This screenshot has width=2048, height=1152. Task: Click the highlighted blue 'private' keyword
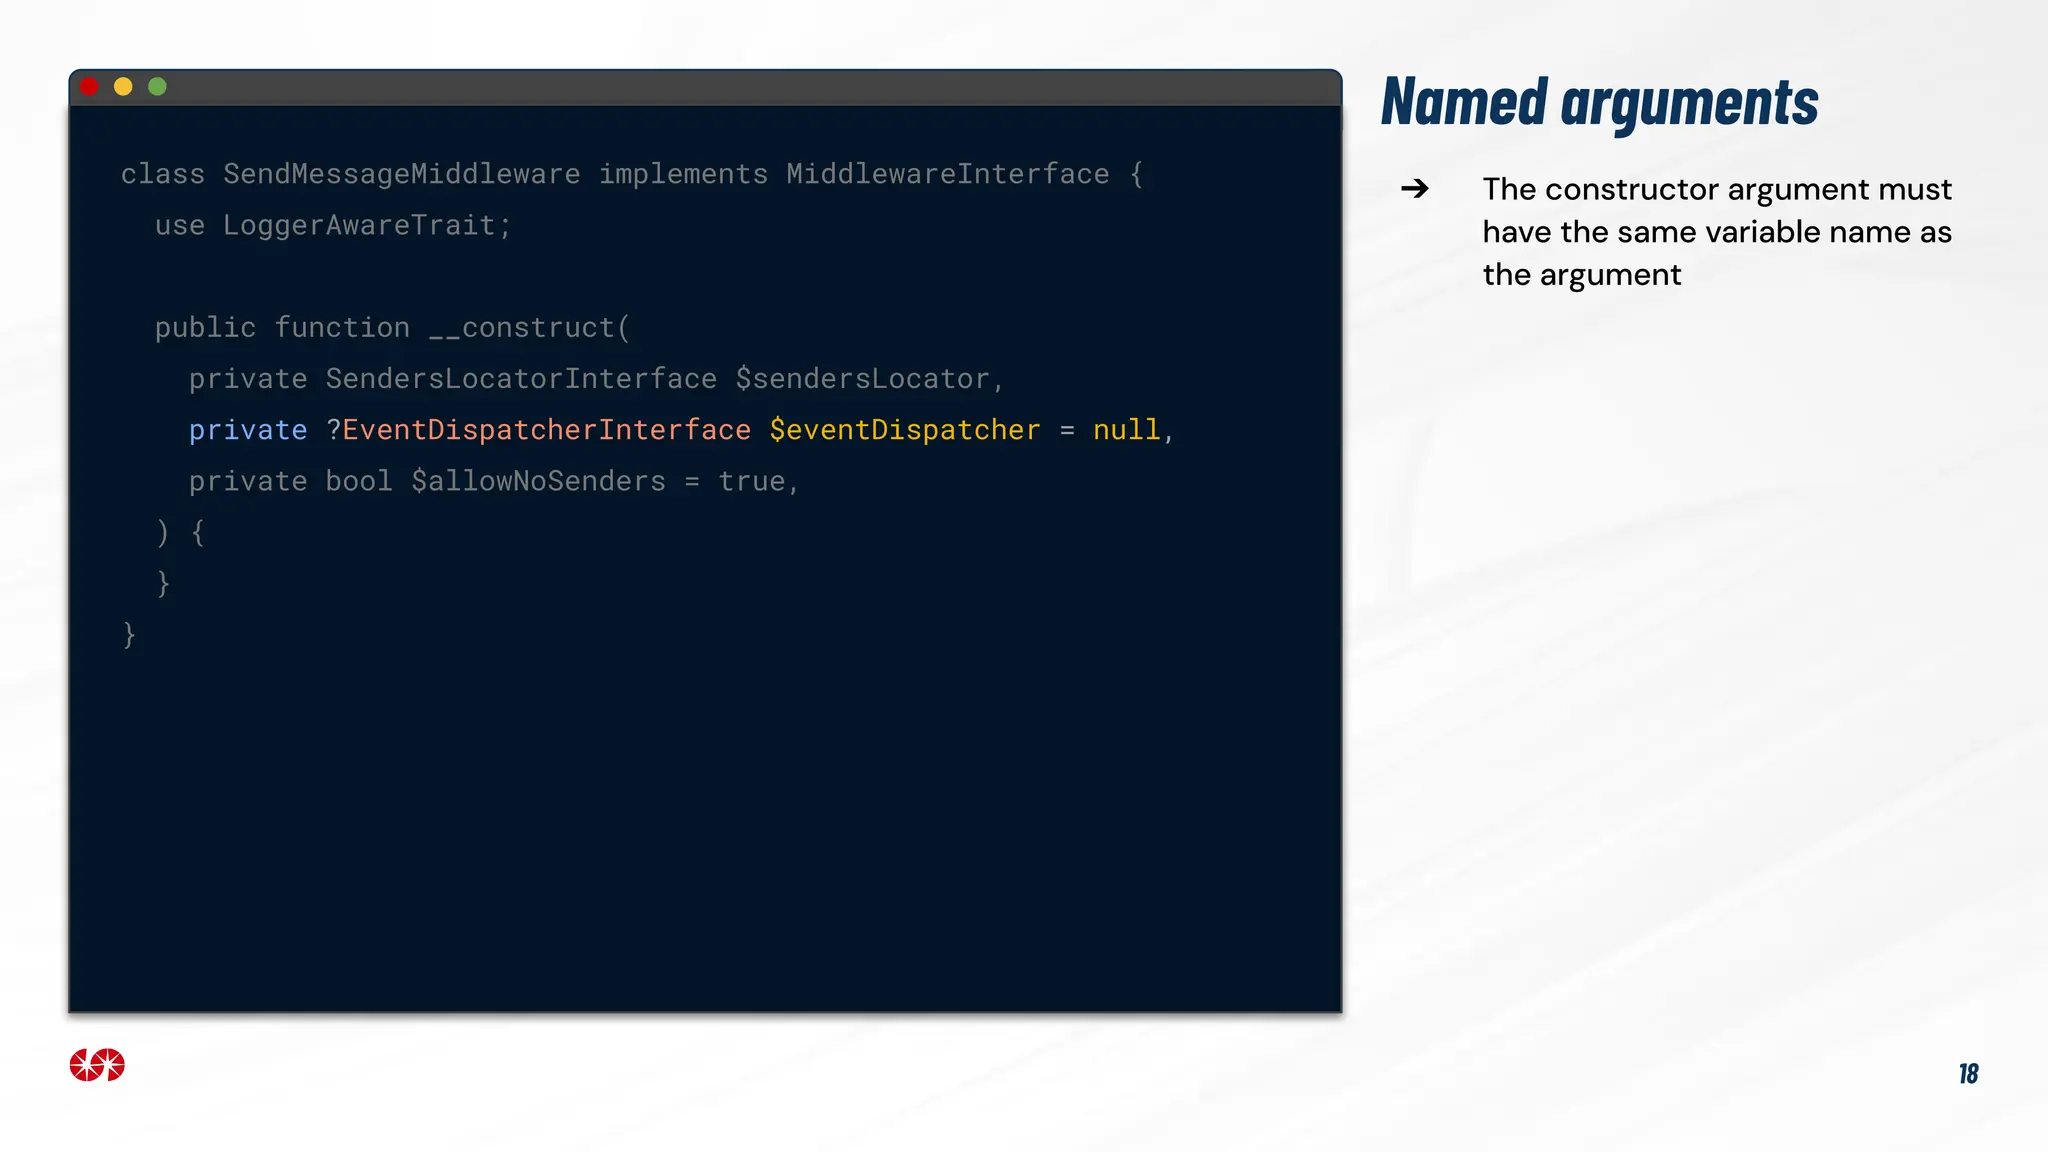pyautogui.click(x=248, y=430)
